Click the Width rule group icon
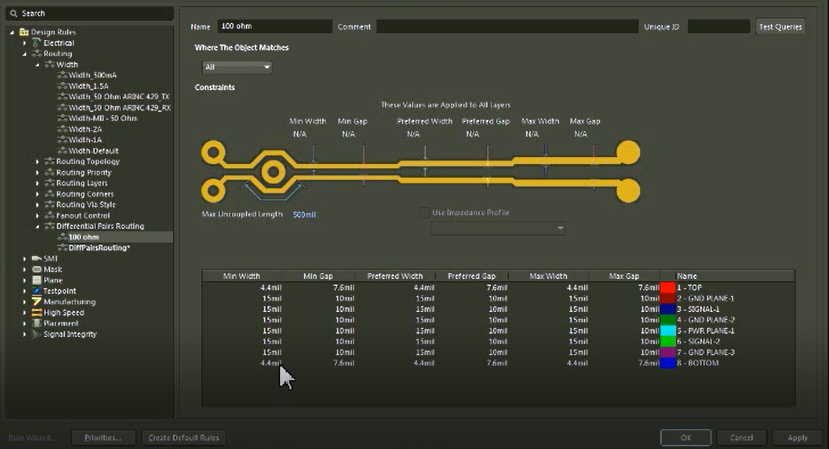The image size is (829, 449). pos(50,65)
